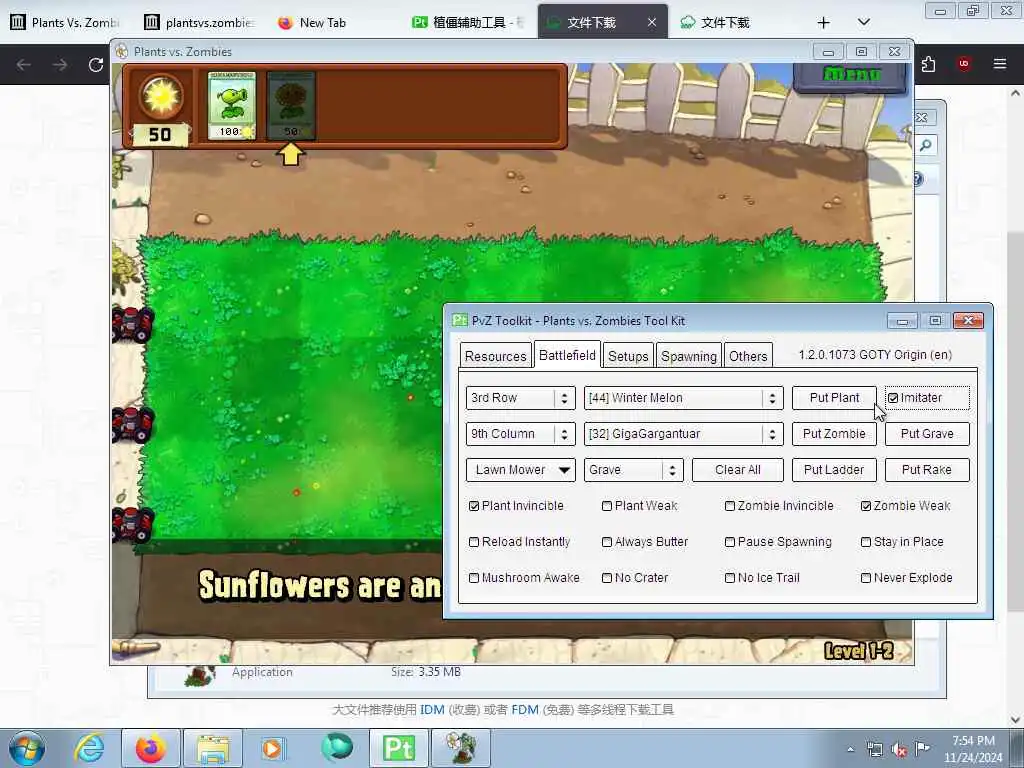Click the Put Ladder button
The width and height of the screenshot is (1024, 768).
coord(834,470)
